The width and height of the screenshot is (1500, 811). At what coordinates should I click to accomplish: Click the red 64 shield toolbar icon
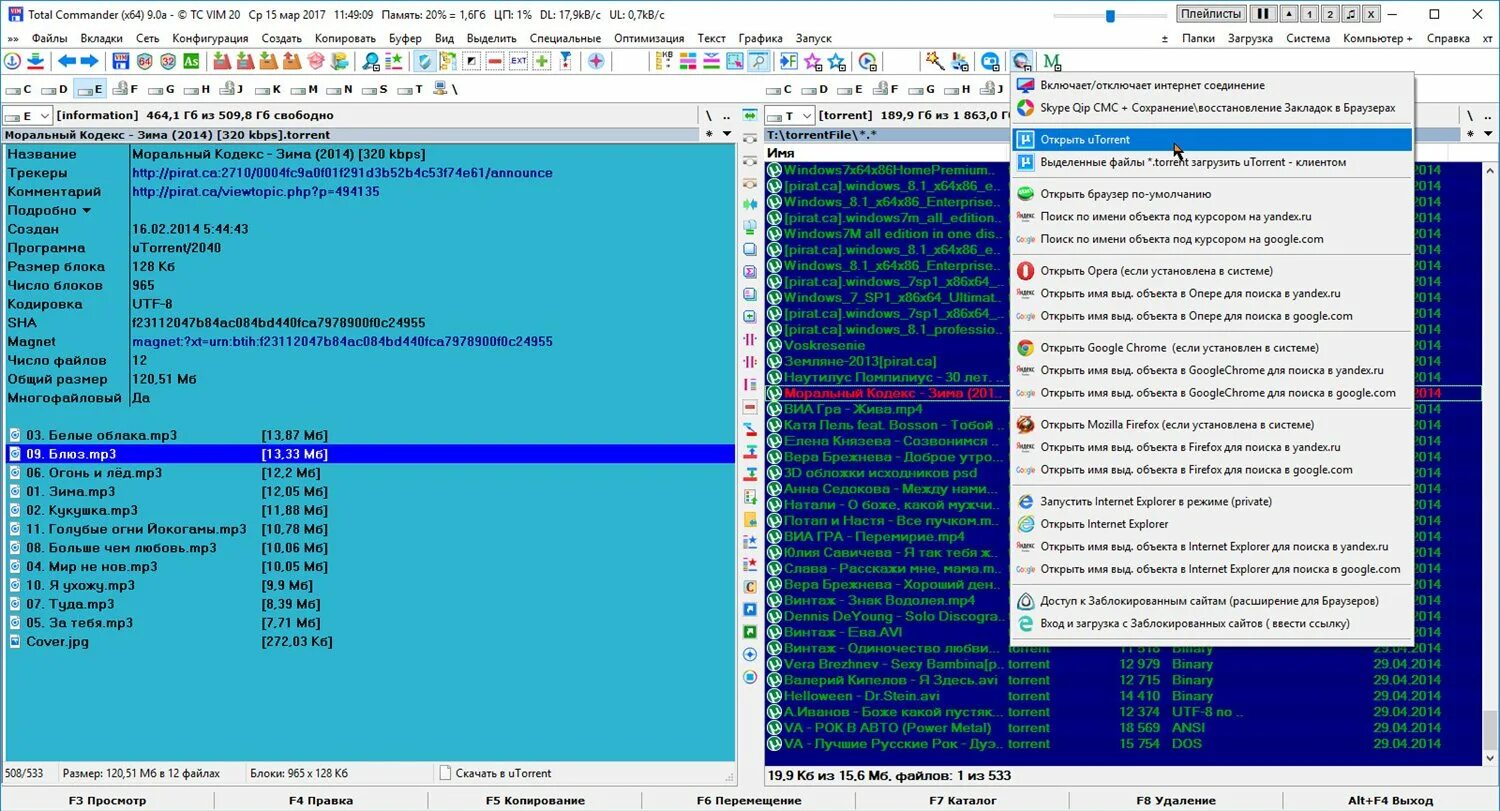click(144, 61)
